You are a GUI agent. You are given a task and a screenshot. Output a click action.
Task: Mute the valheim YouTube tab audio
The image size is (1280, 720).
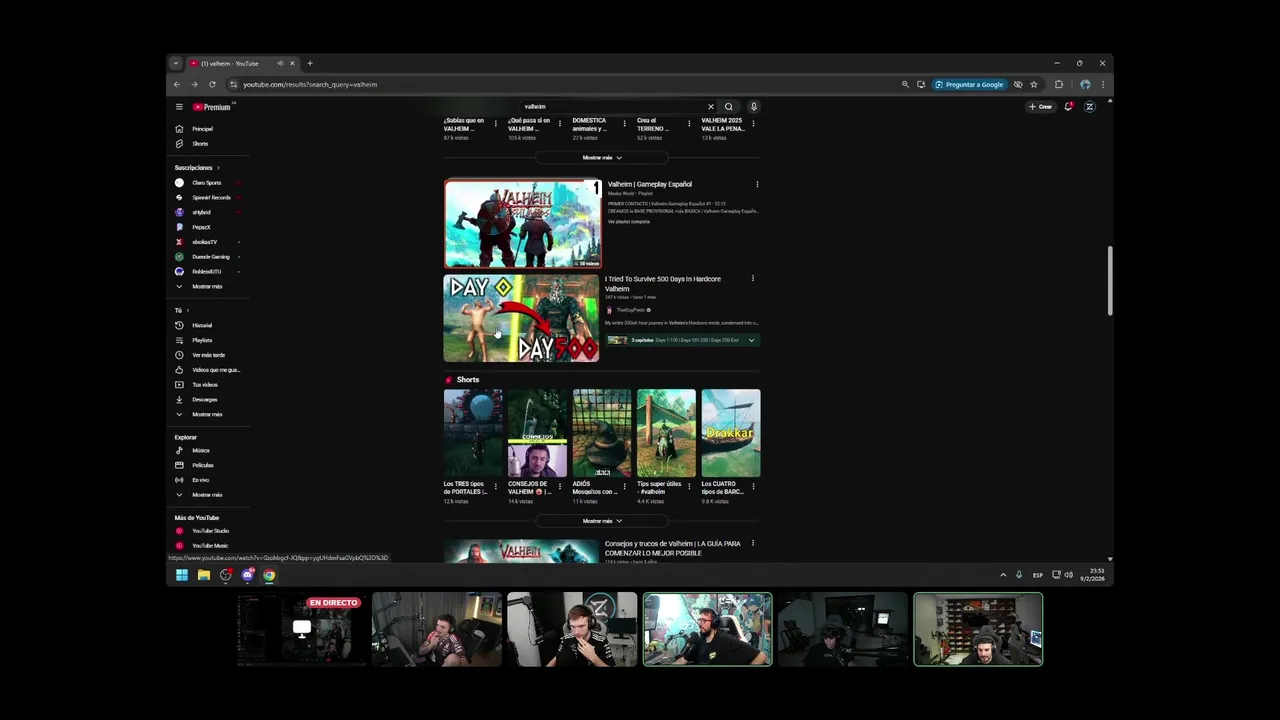pos(280,64)
